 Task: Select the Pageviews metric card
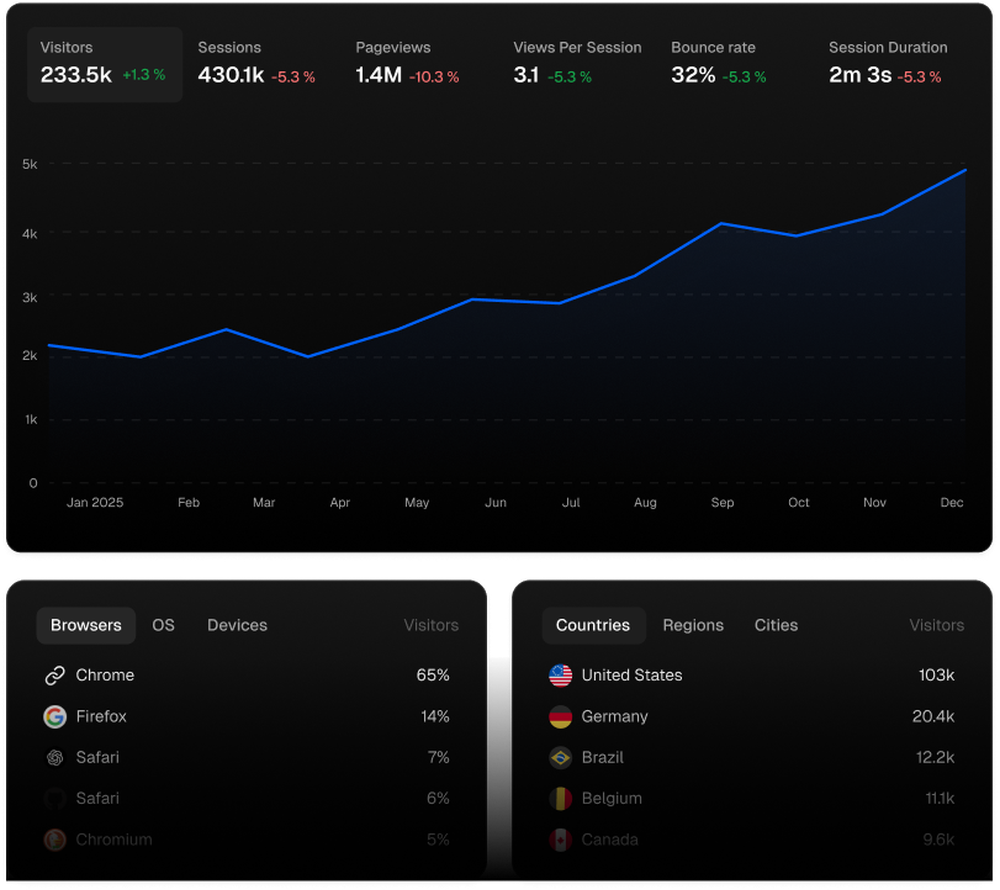pyautogui.click(x=407, y=64)
